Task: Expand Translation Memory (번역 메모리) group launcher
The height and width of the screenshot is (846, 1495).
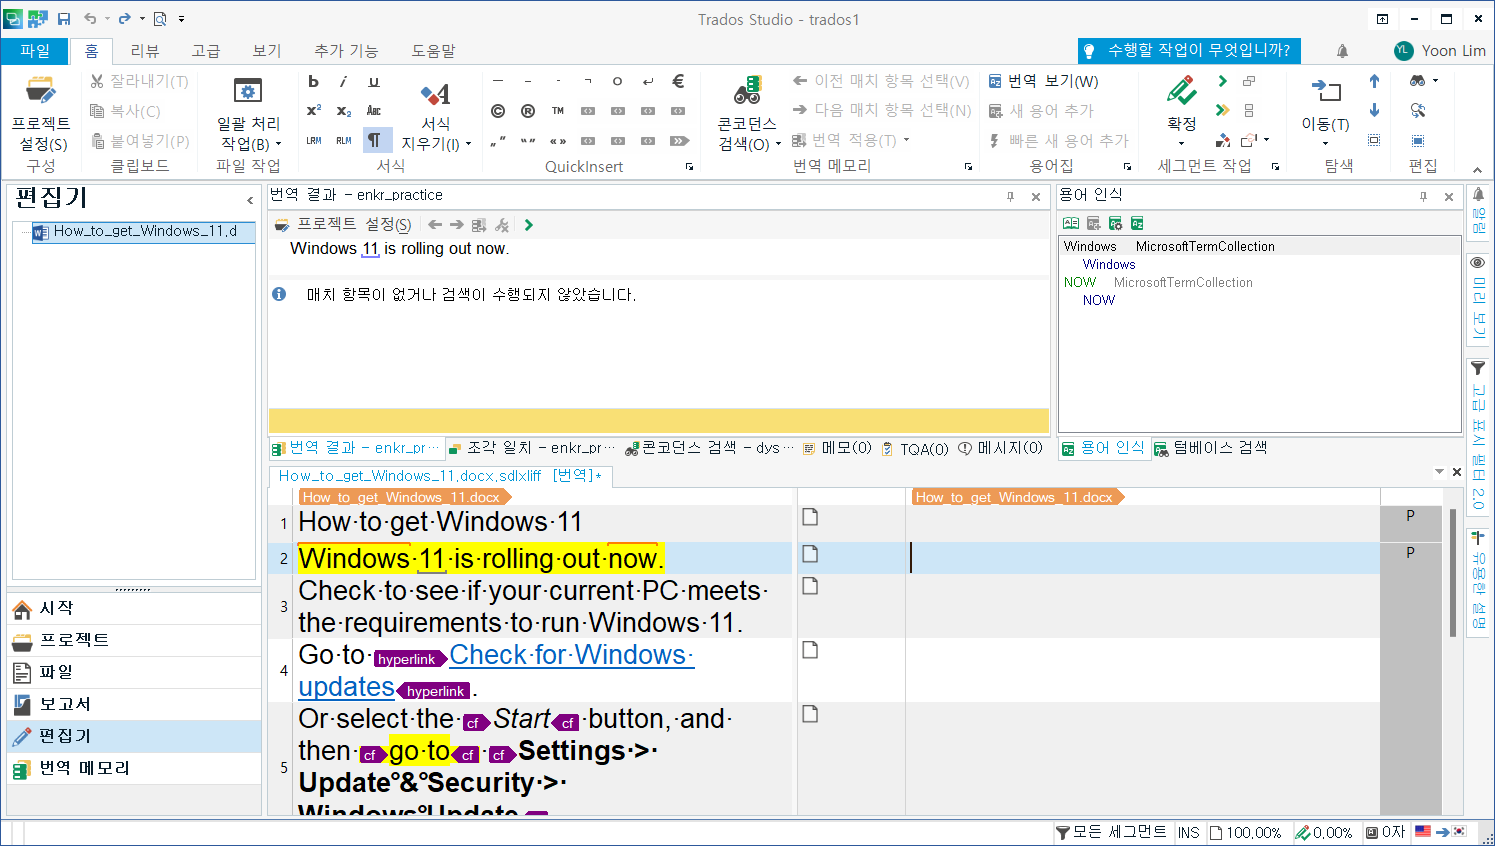Action: (968, 167)
